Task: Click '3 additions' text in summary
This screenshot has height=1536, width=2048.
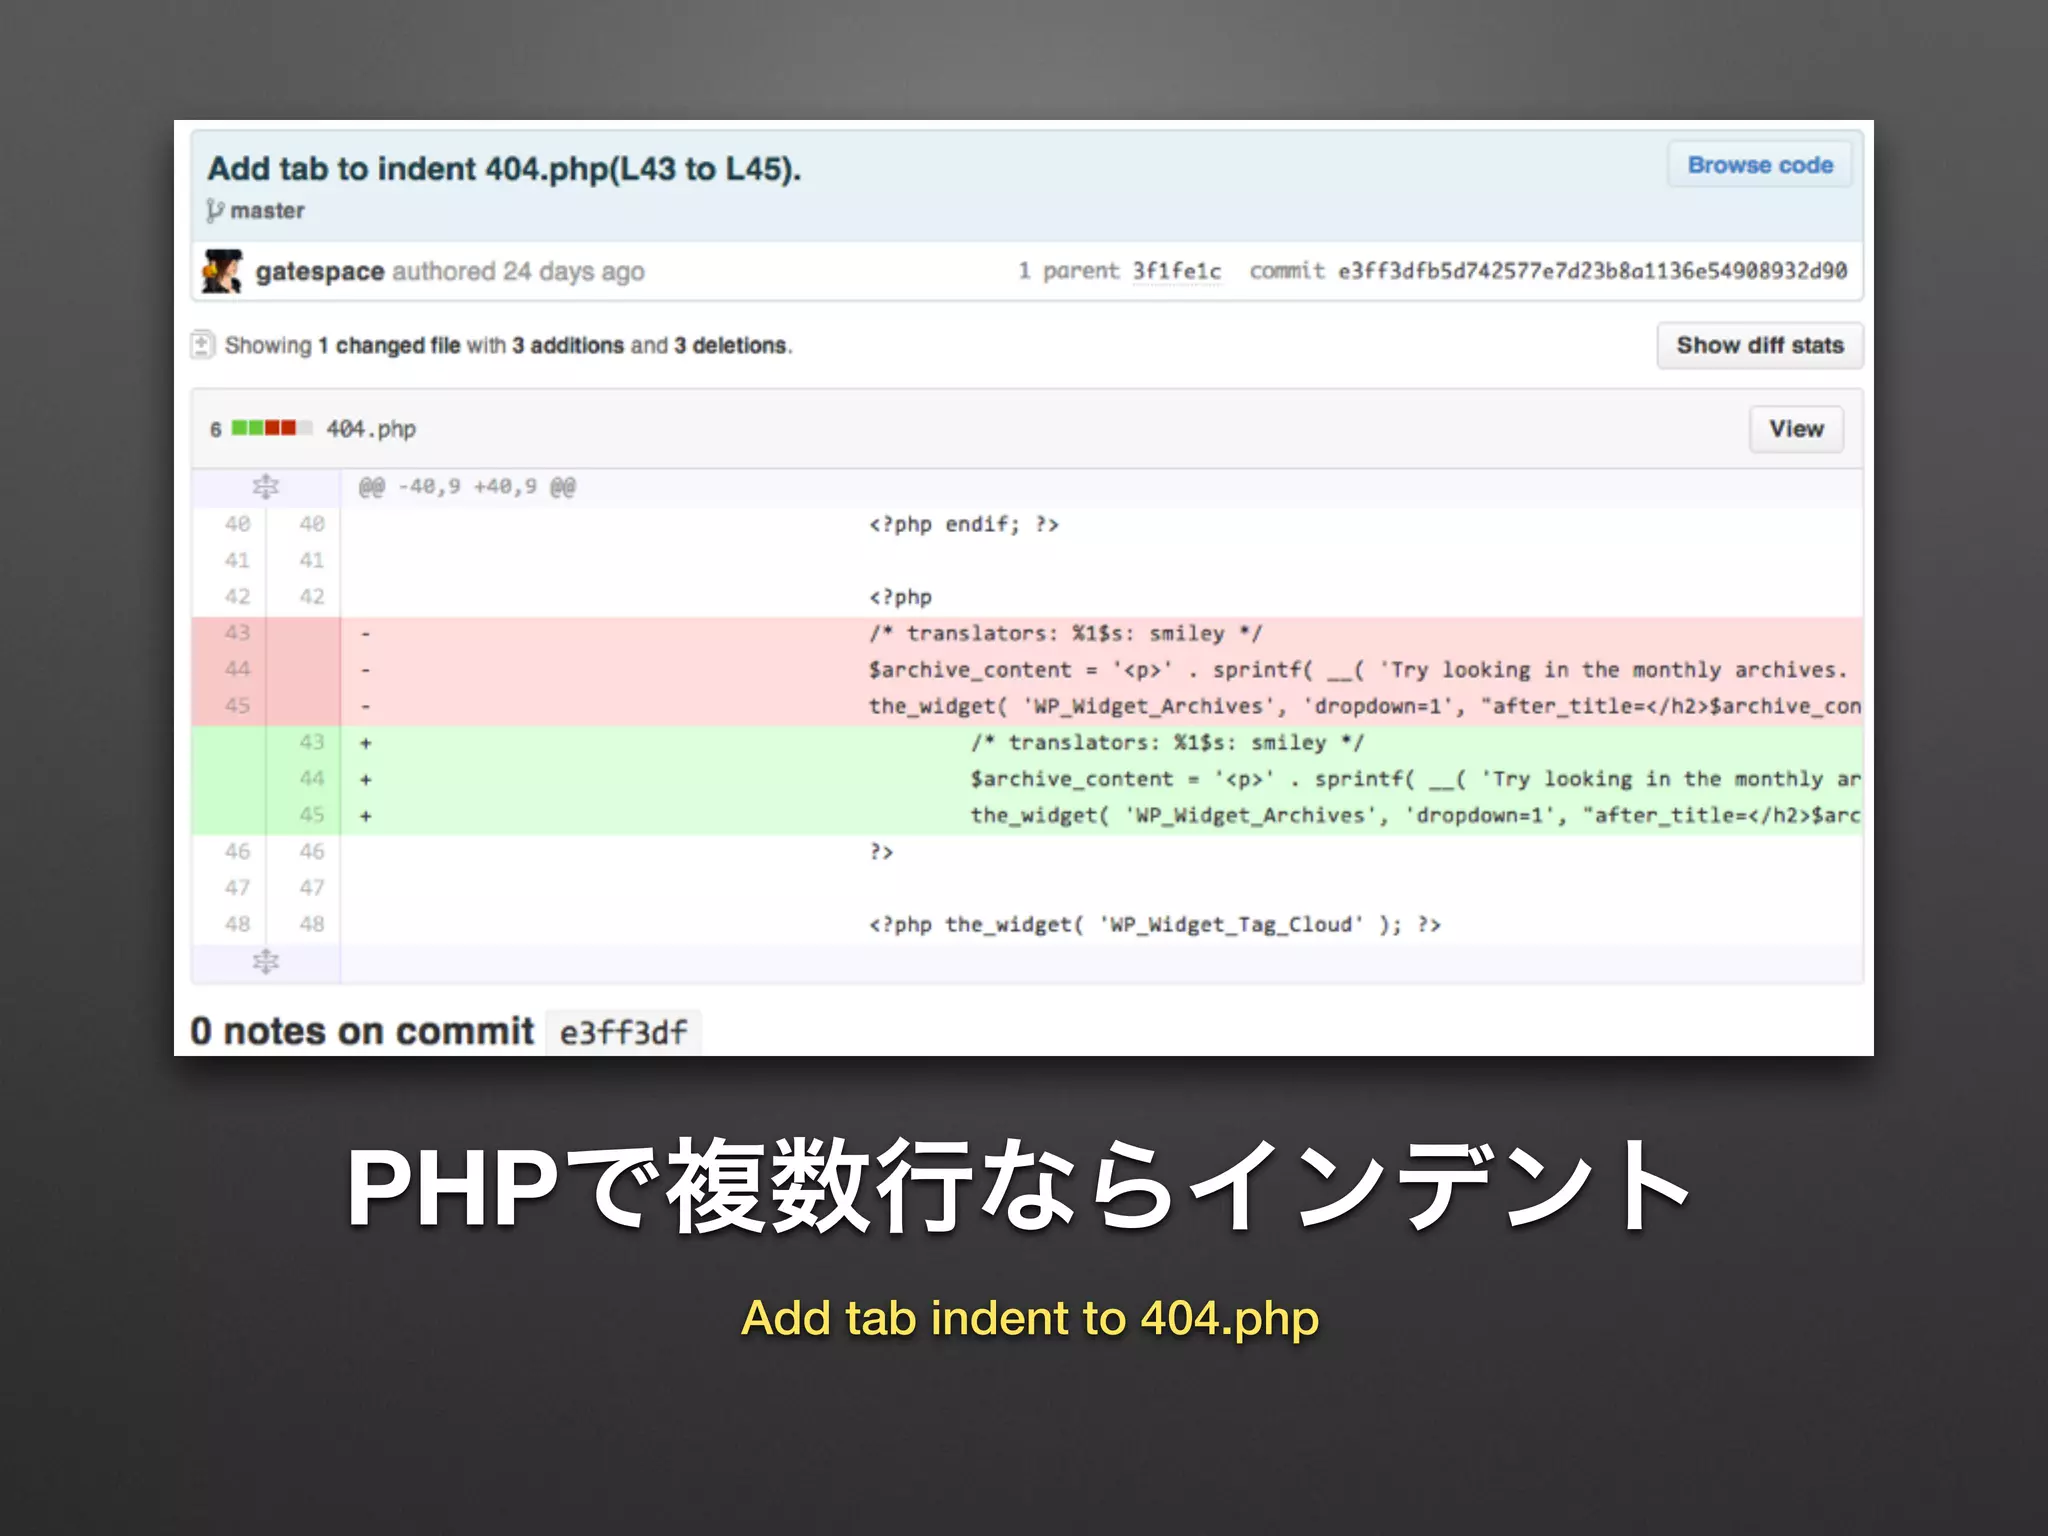Action: tap(568, 345)
